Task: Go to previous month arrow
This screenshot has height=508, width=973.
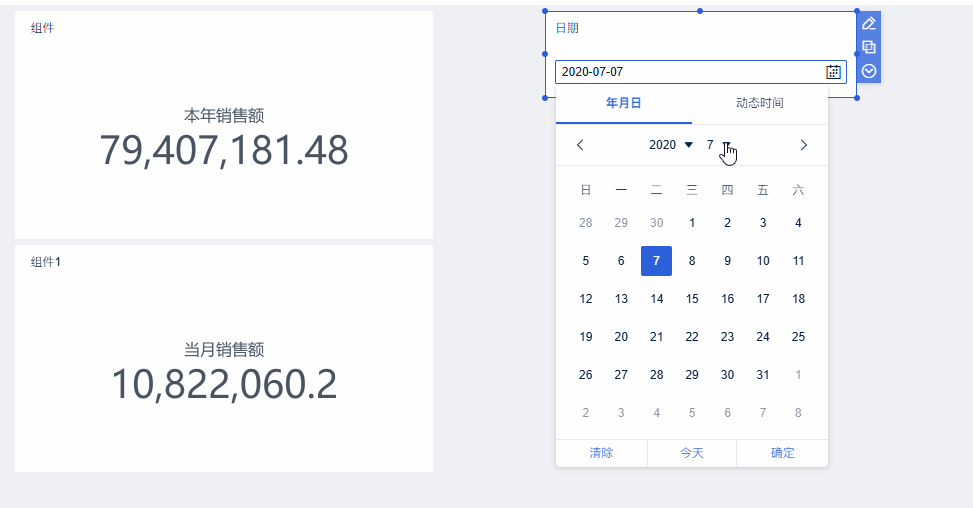Action: pyautogui.click(x=580, y=145)
